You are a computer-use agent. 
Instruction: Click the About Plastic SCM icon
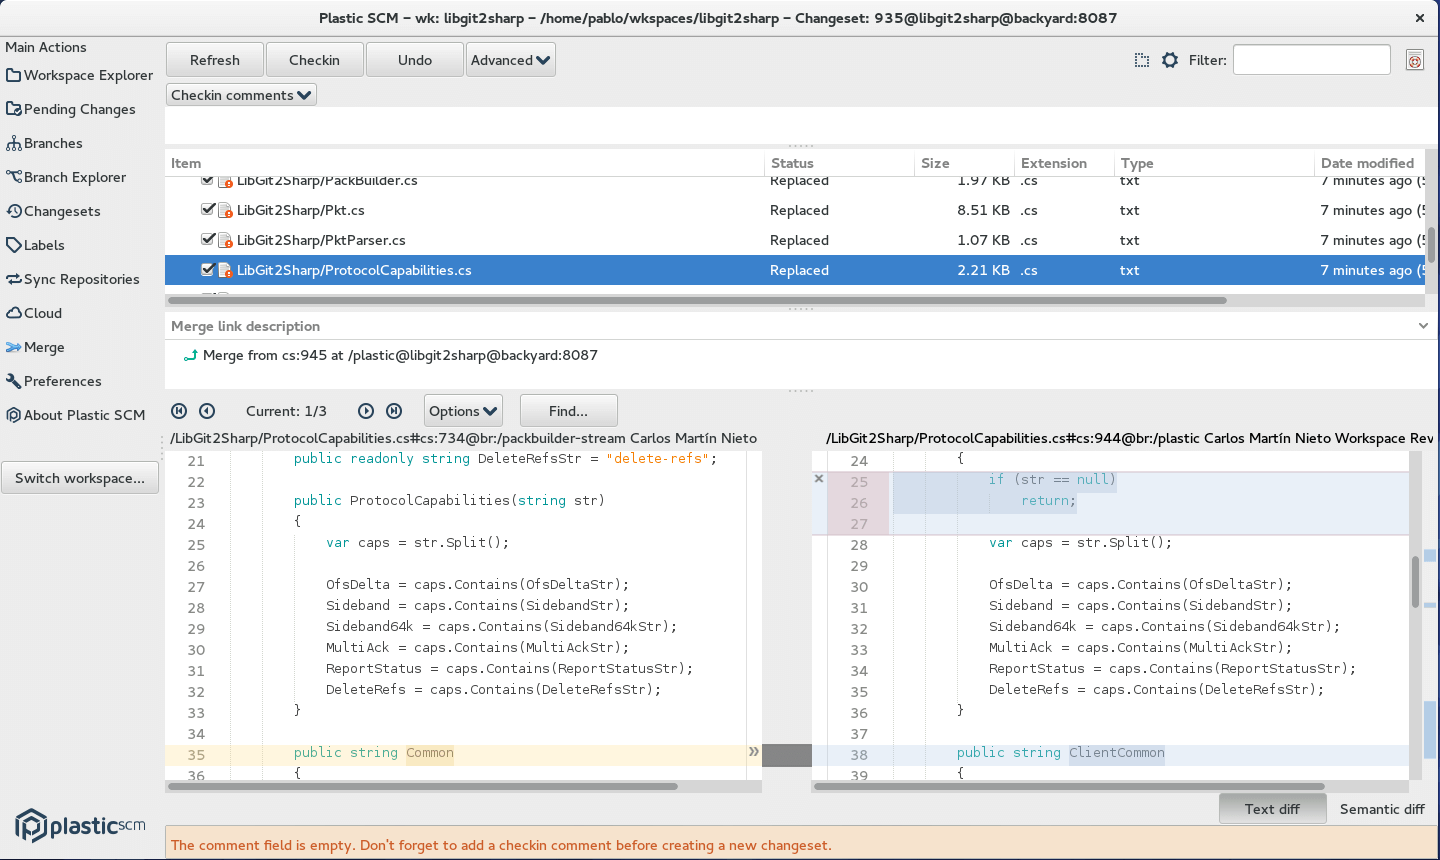(14, 415)
